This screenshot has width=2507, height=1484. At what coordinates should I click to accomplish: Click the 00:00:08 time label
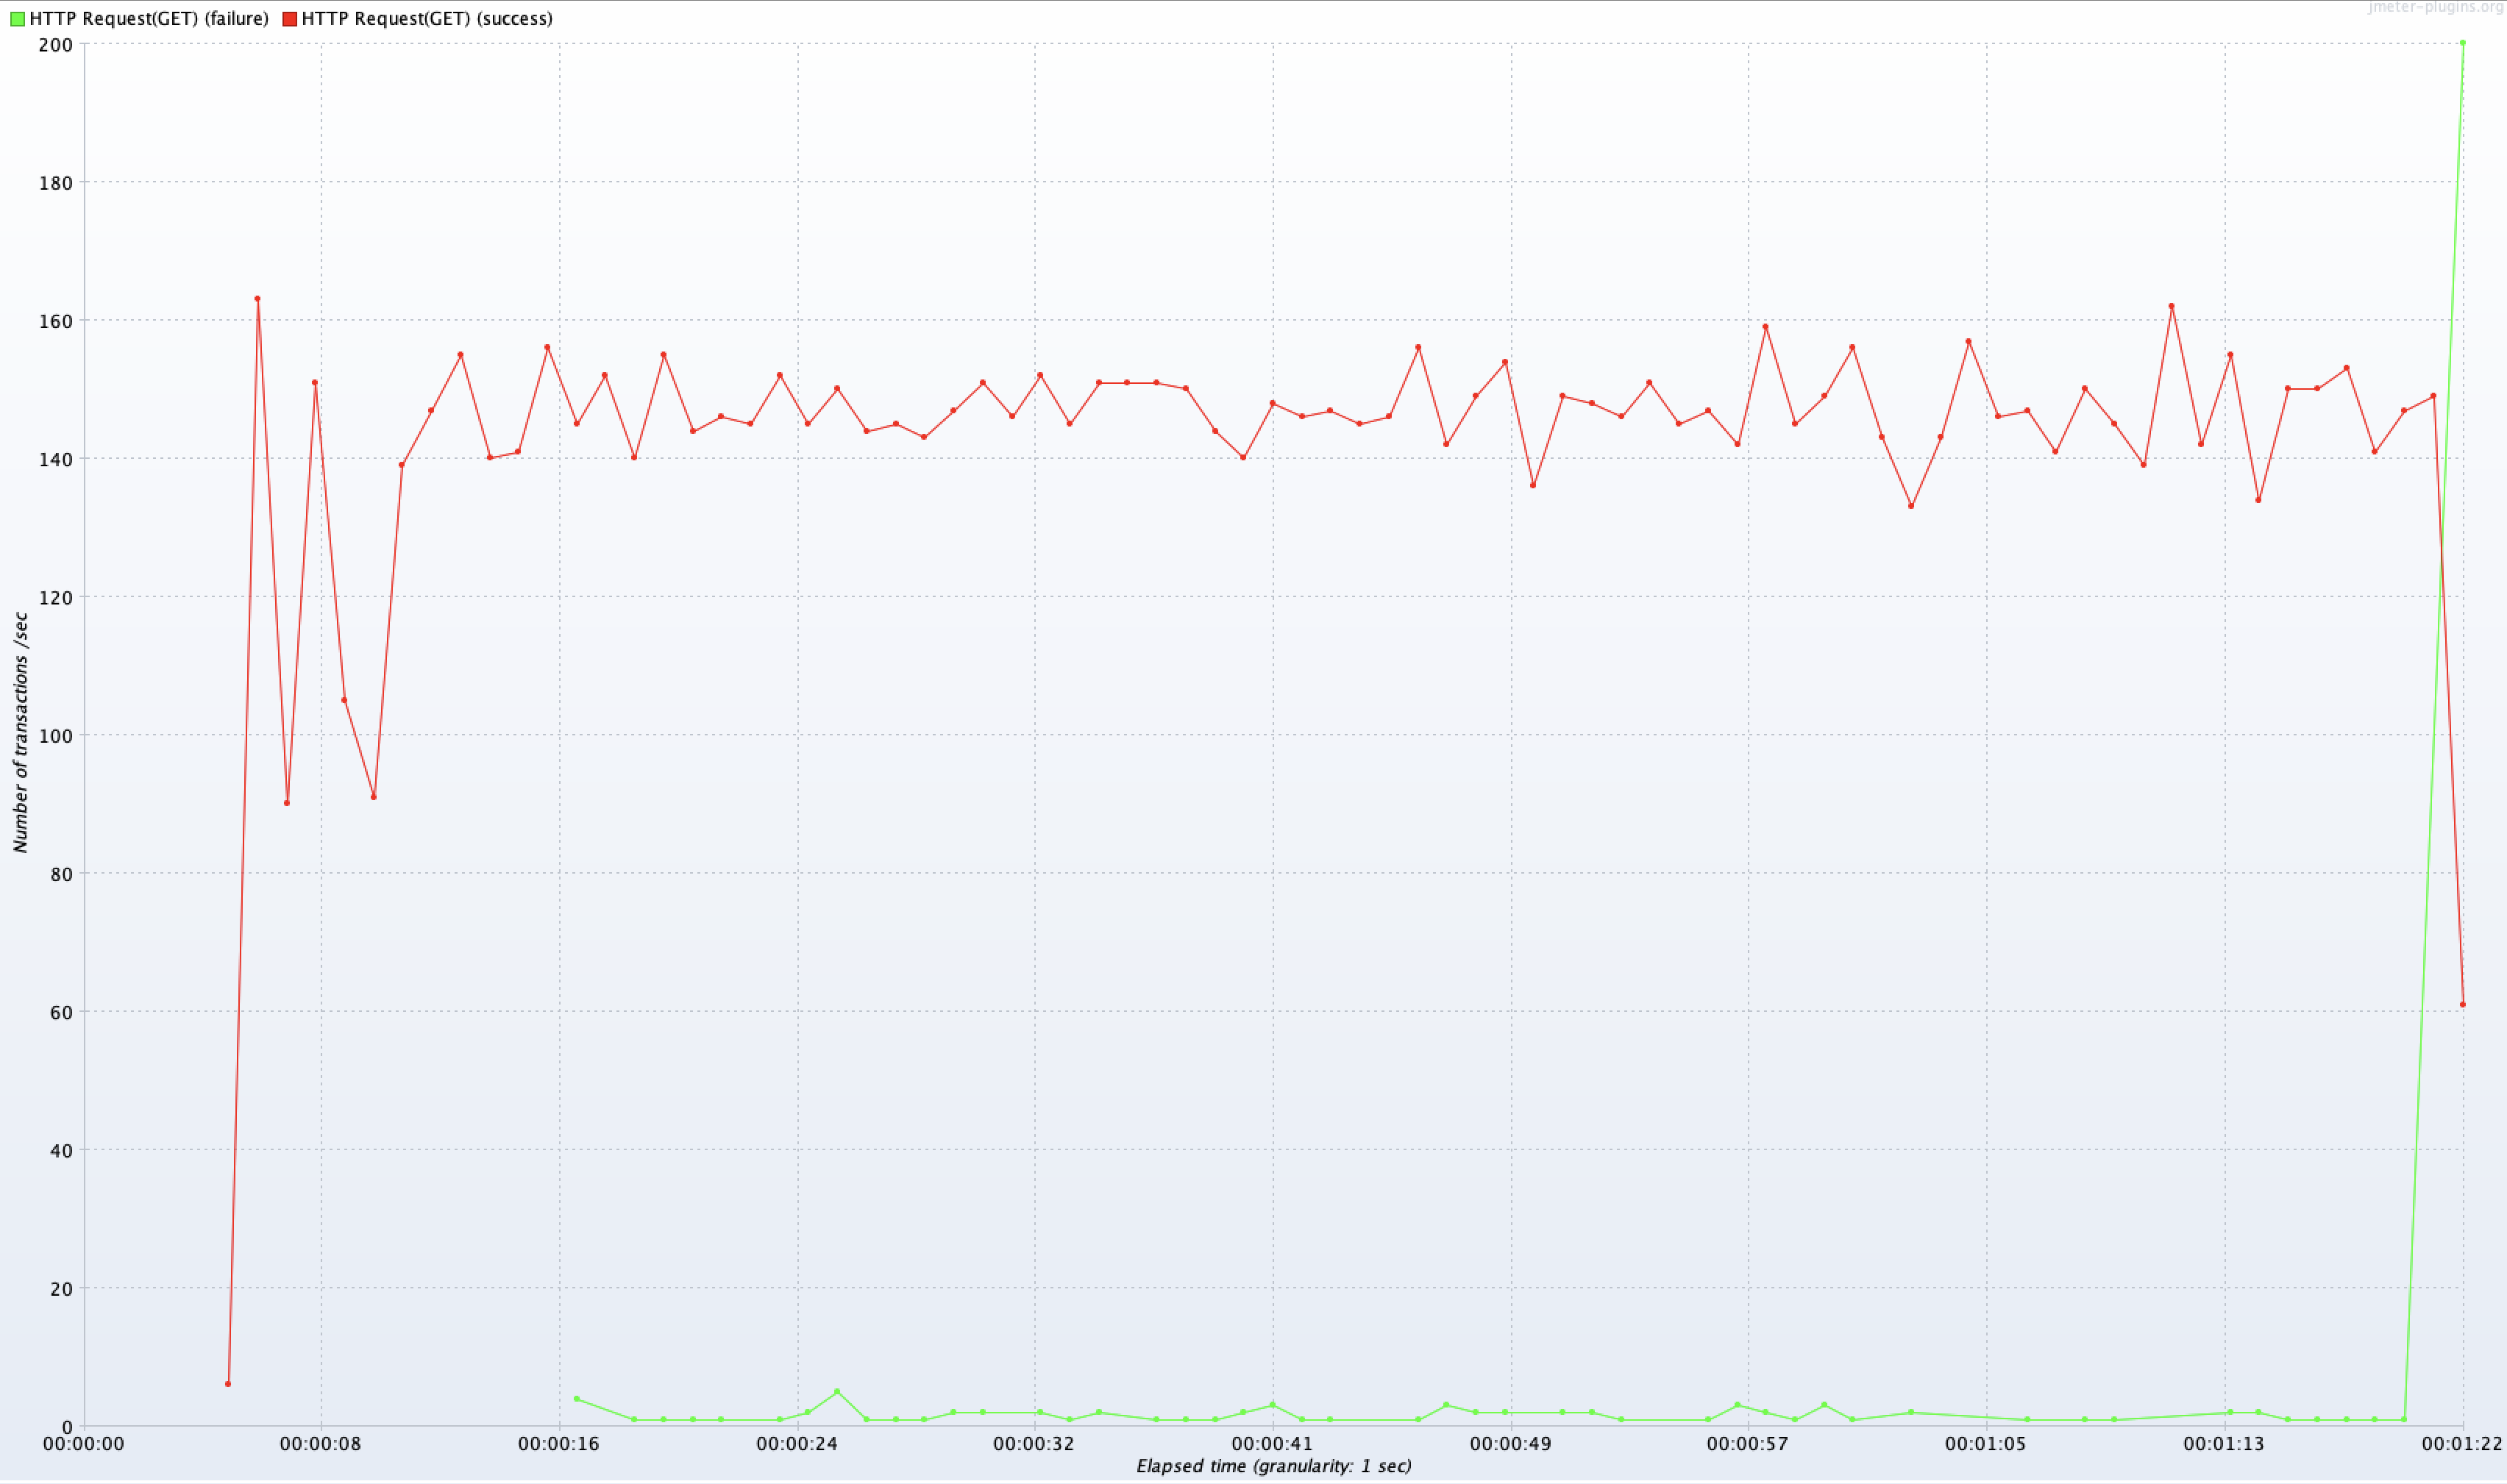pos(321,1445)
